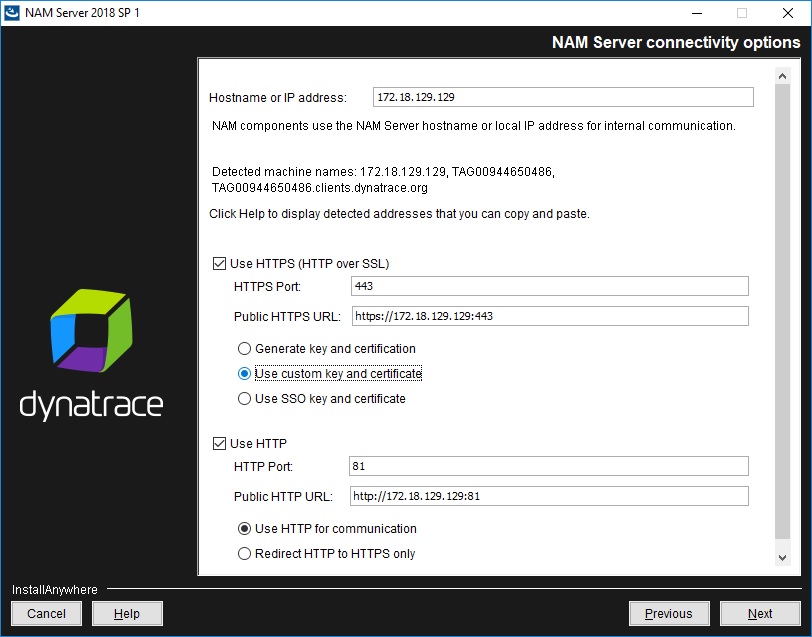Open the installer Help
The width and height of the screenshot is (812, 637).
pos(127,614)
